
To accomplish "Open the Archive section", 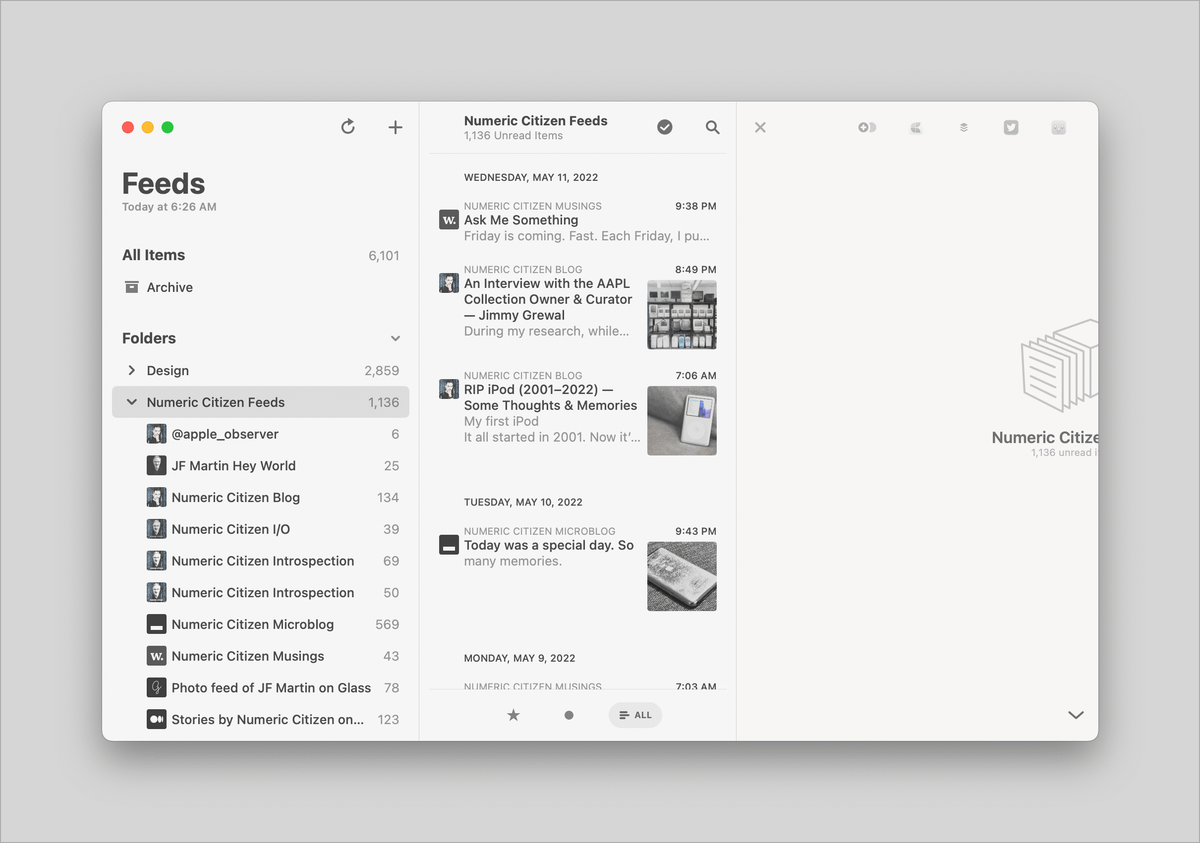I will tap(170, 287).
